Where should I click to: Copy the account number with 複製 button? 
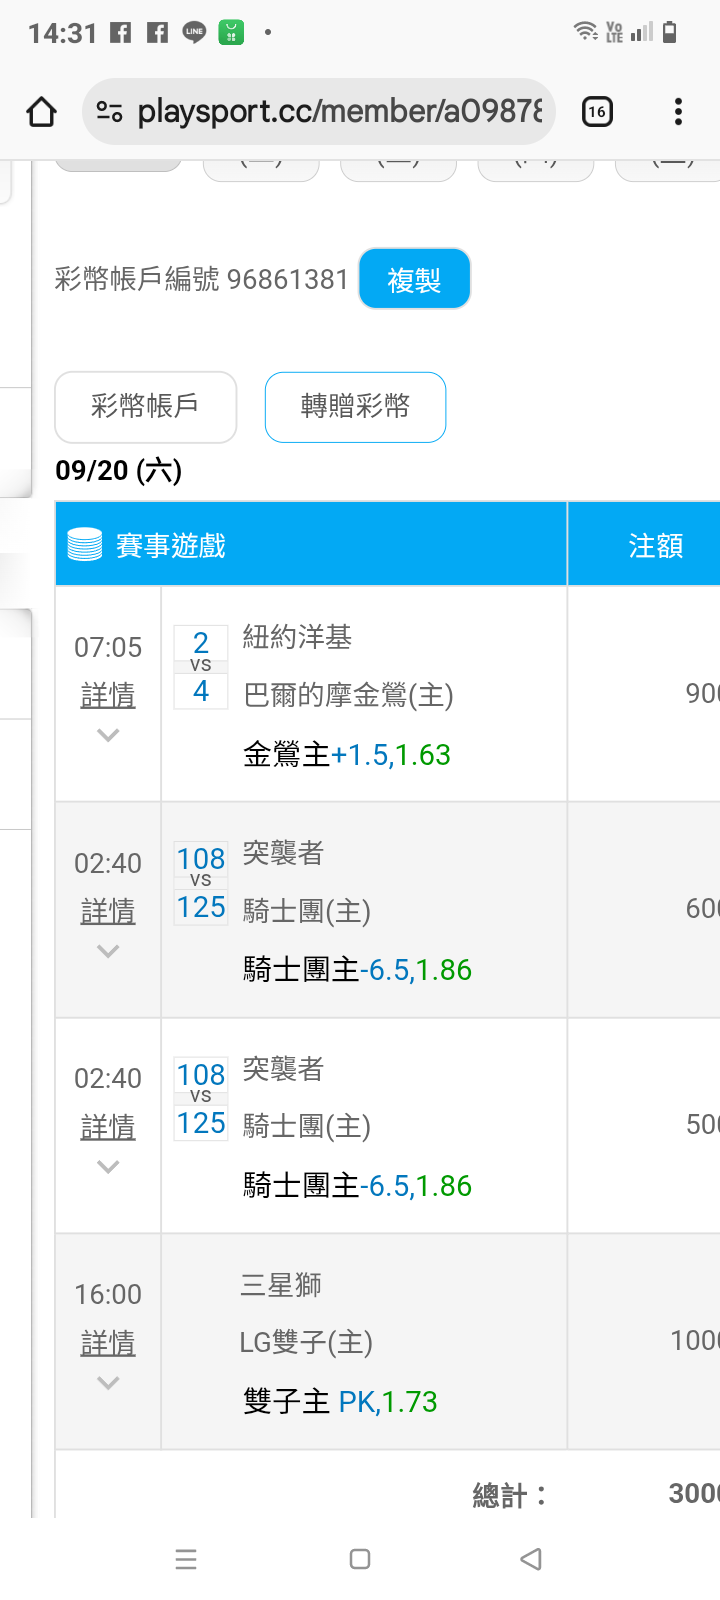(414, 279)
